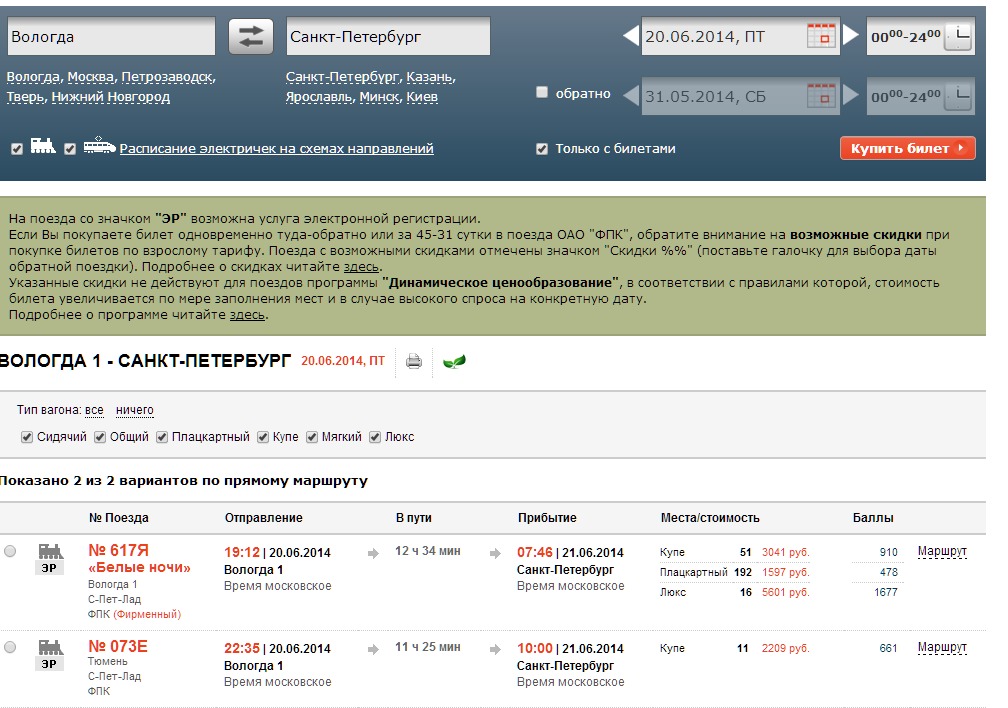Screen dimensions: 1008x708
Task: Open return time range 00-24 selector
Action: [x=920, y=97]
